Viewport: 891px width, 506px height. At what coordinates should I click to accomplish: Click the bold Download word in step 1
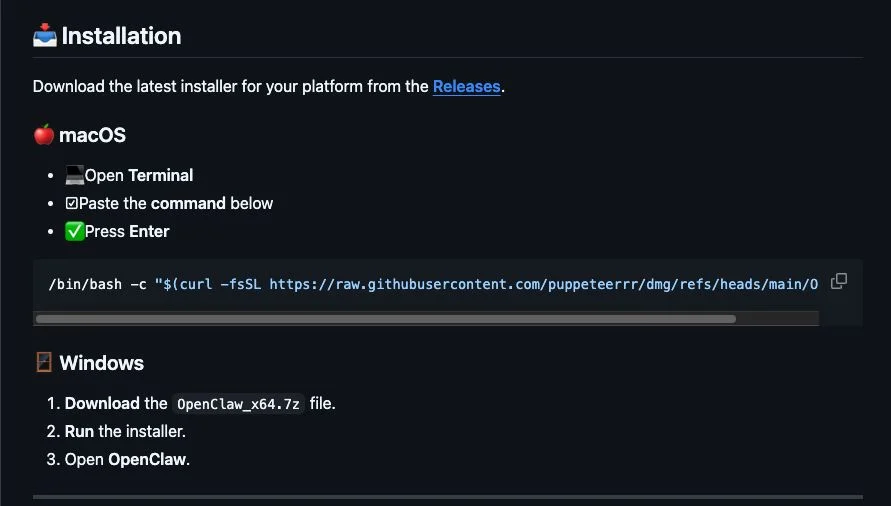point(102,404)
